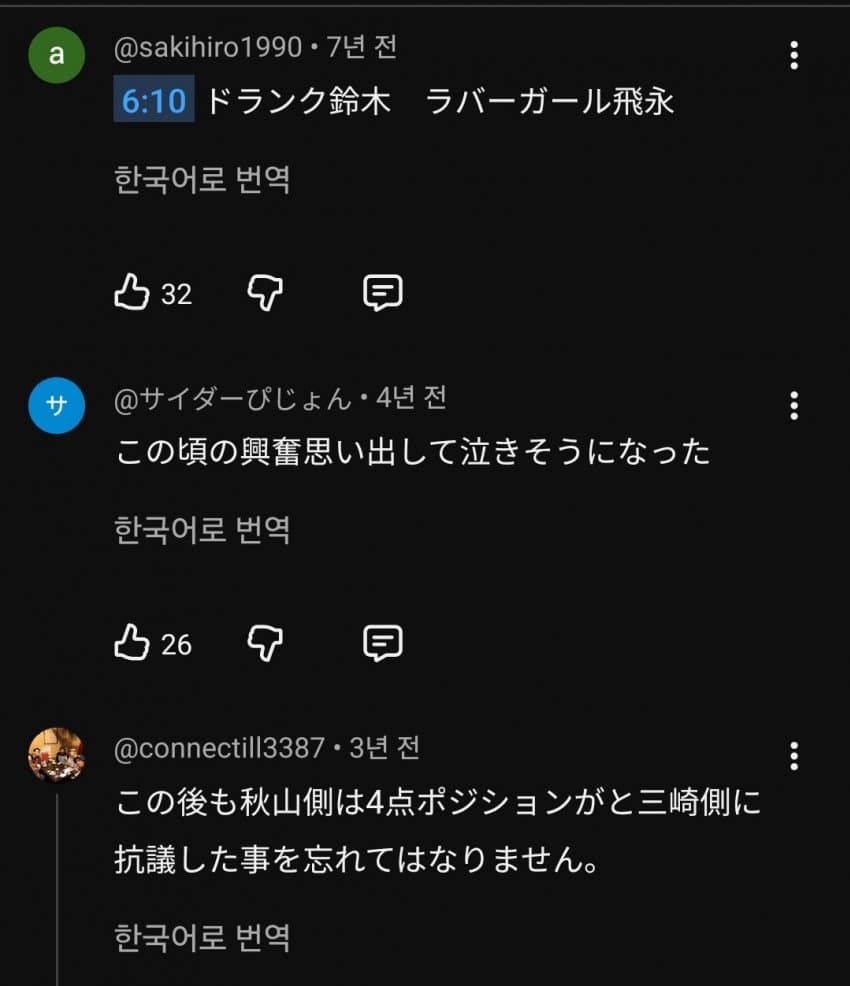Open the blue 'サ' avatar profile
This screenshot has height=986, width=850.
57,406
